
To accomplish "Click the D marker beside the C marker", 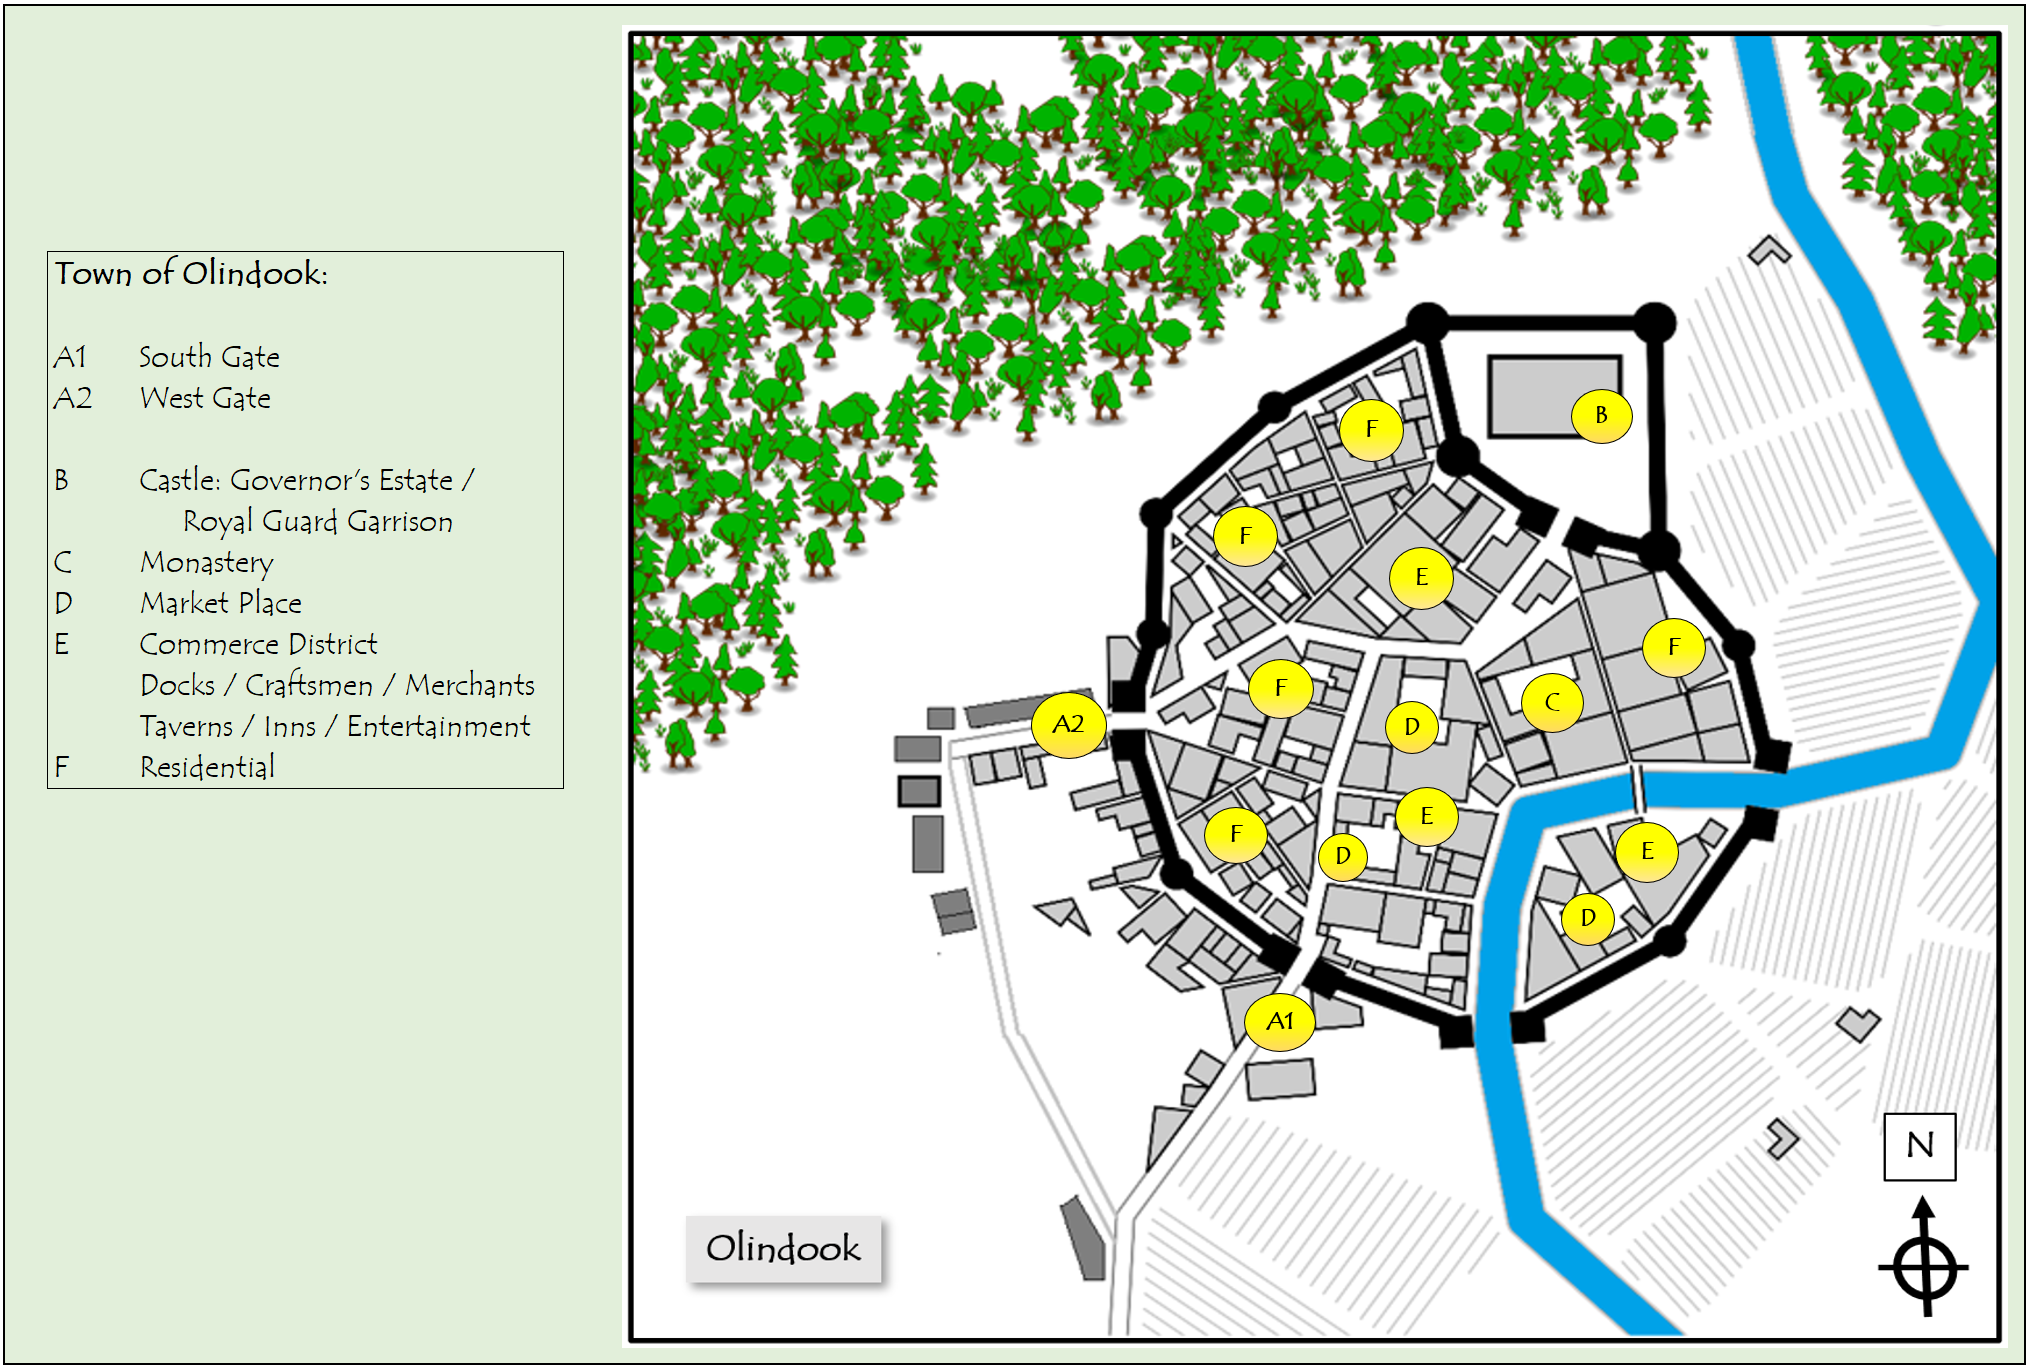I will (1412, 726).
